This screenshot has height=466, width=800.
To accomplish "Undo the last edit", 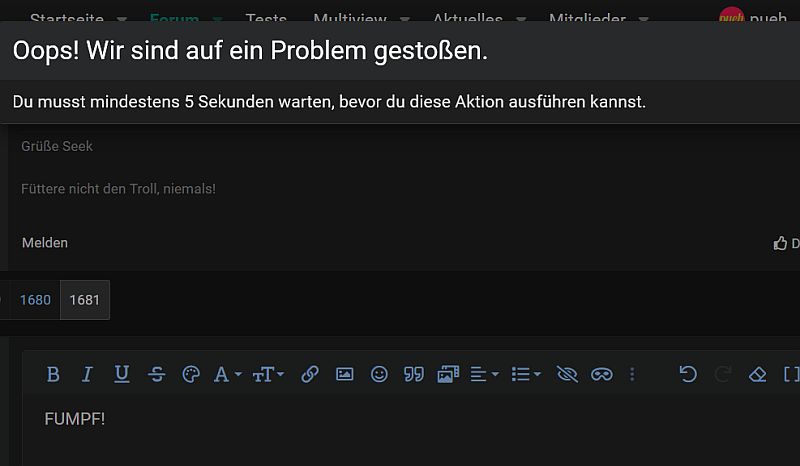I will (688, 374).
